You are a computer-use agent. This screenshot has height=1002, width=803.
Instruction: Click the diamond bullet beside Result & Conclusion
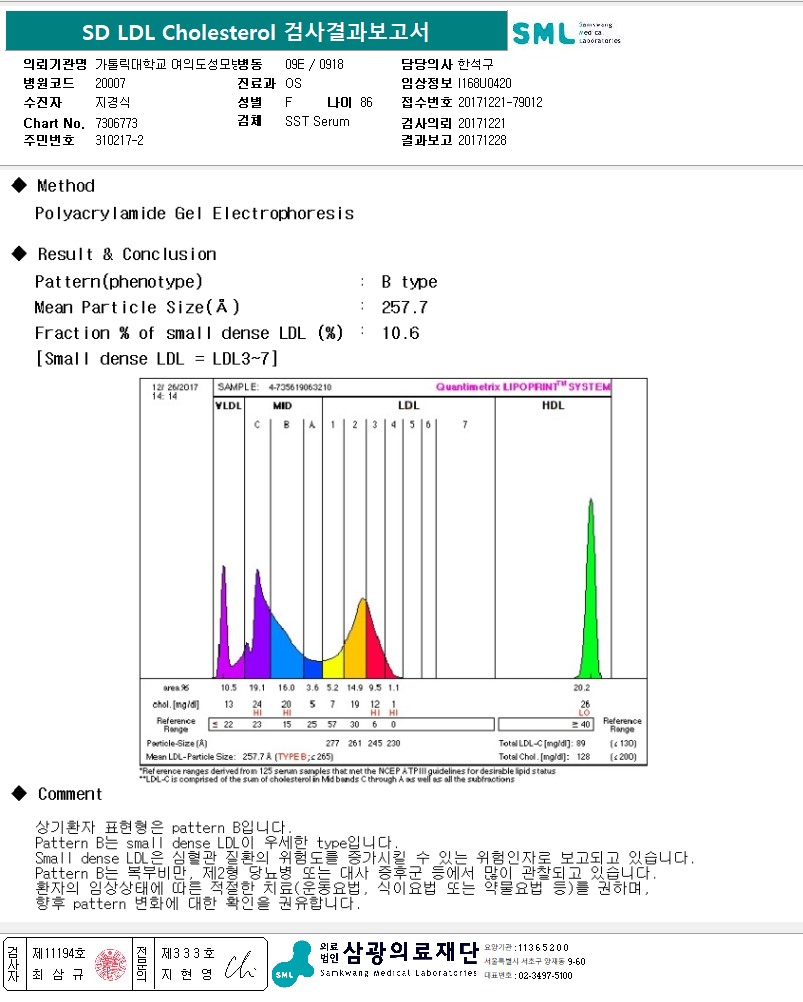19,254
